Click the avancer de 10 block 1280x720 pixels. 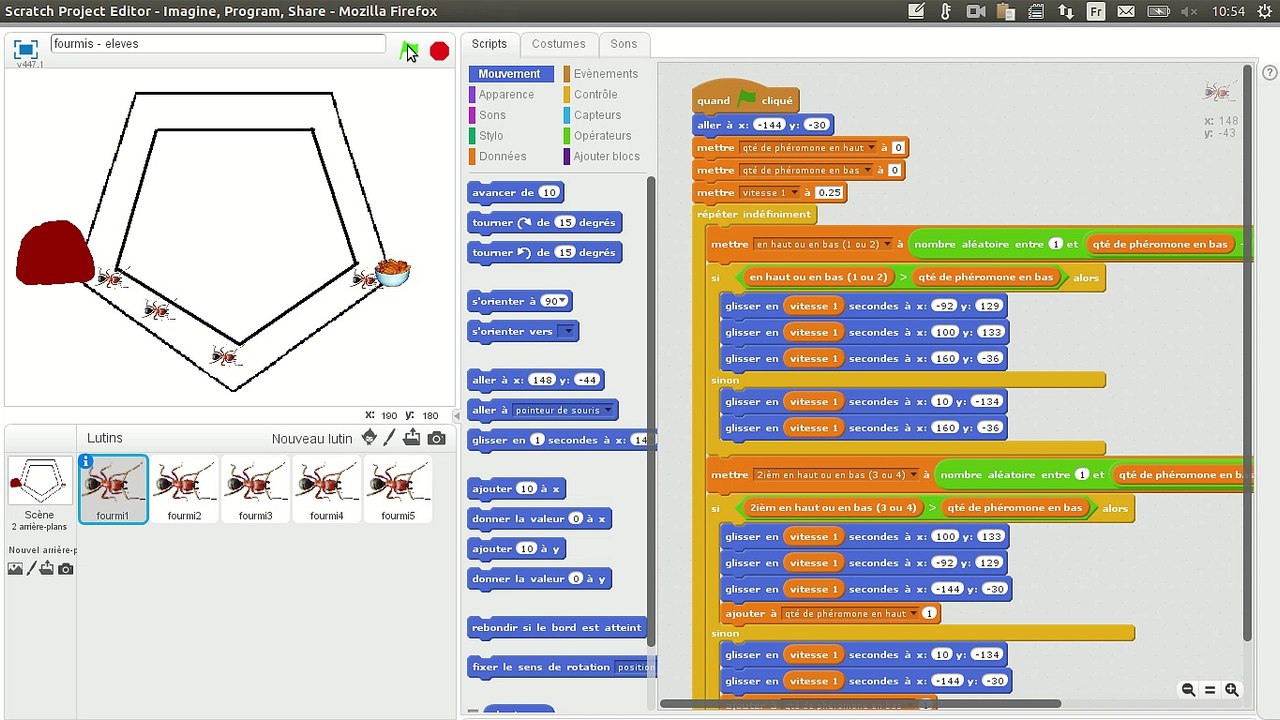click(x=516, y=192)
